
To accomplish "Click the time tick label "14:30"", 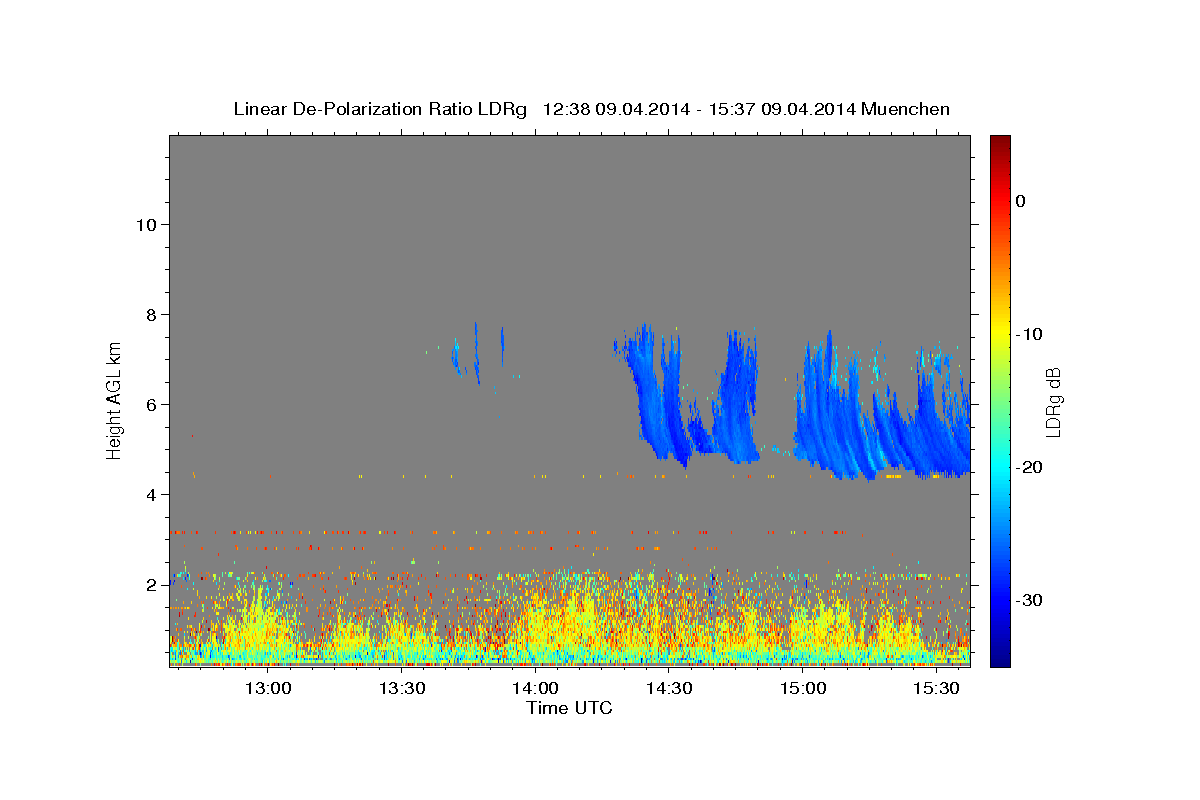I will [x=669, y=689].
